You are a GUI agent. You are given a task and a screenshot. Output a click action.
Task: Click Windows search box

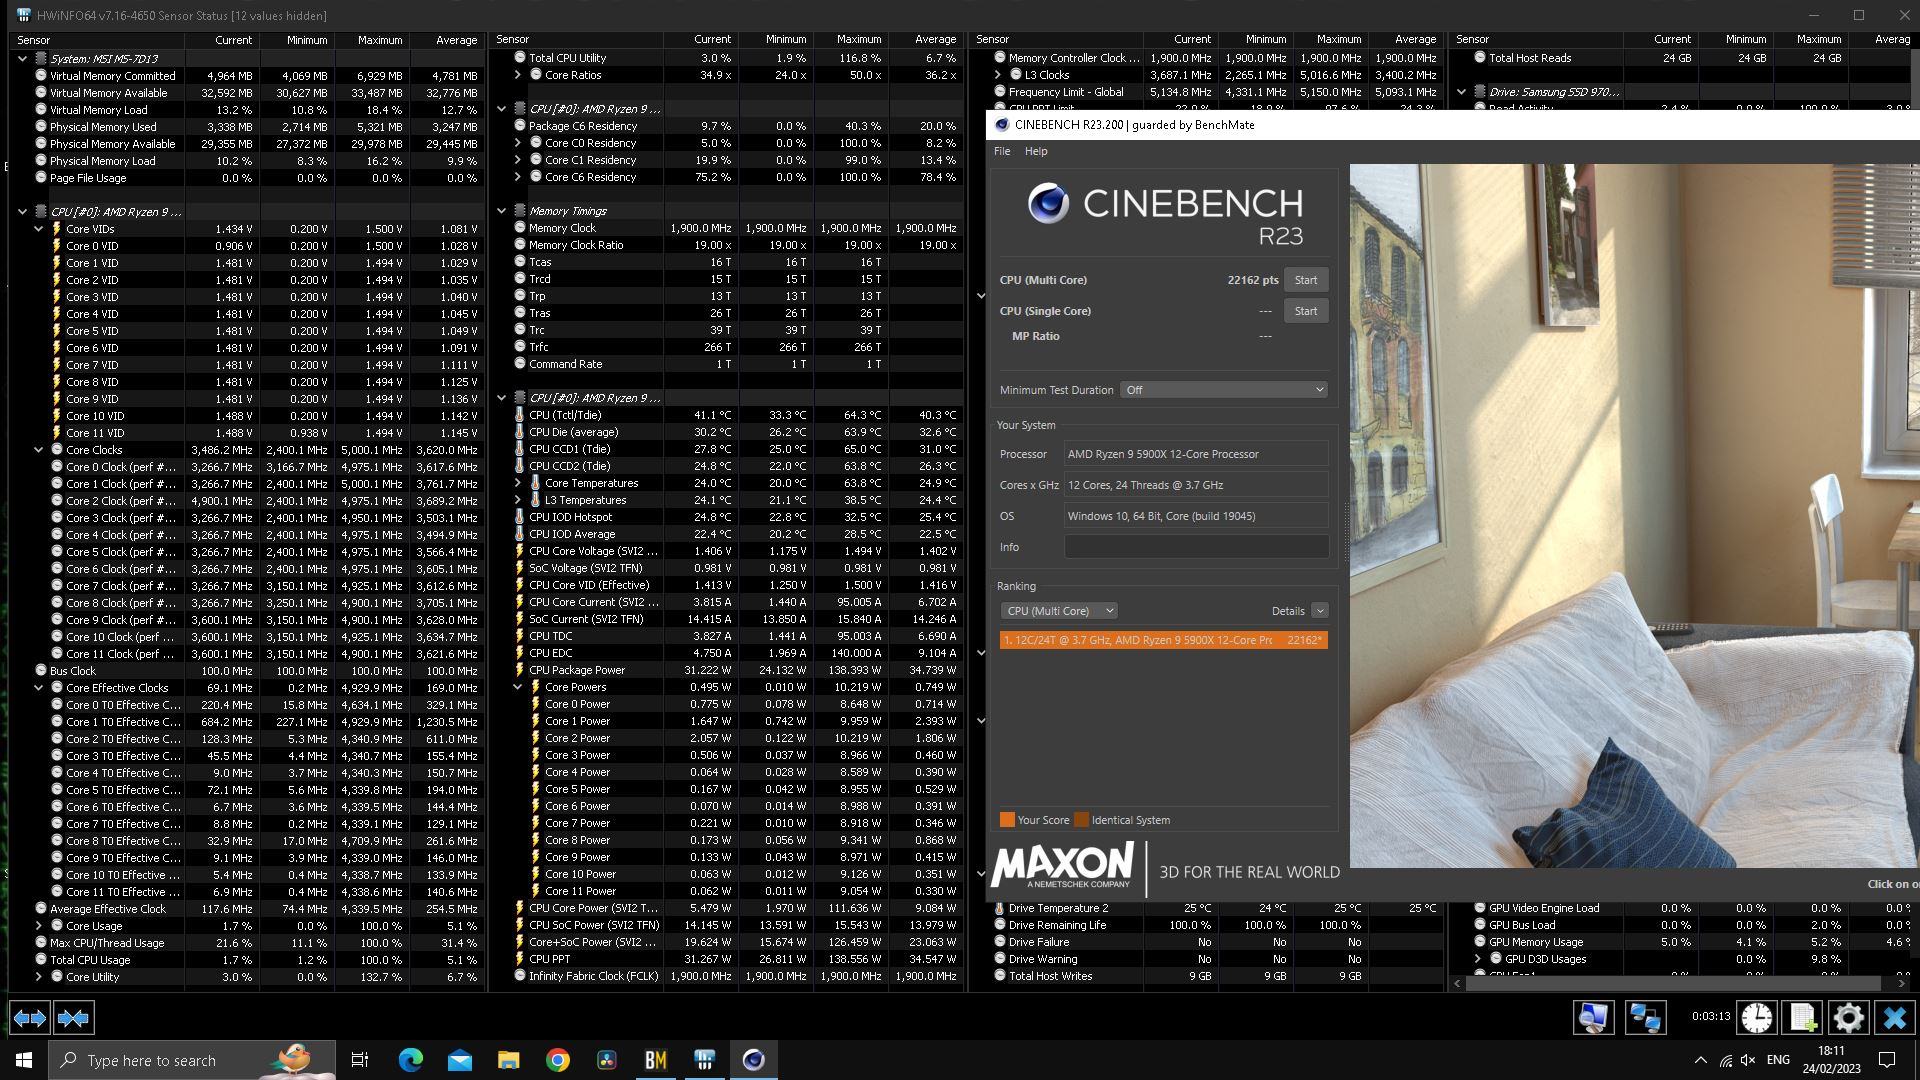click(x=192, y=1060)
